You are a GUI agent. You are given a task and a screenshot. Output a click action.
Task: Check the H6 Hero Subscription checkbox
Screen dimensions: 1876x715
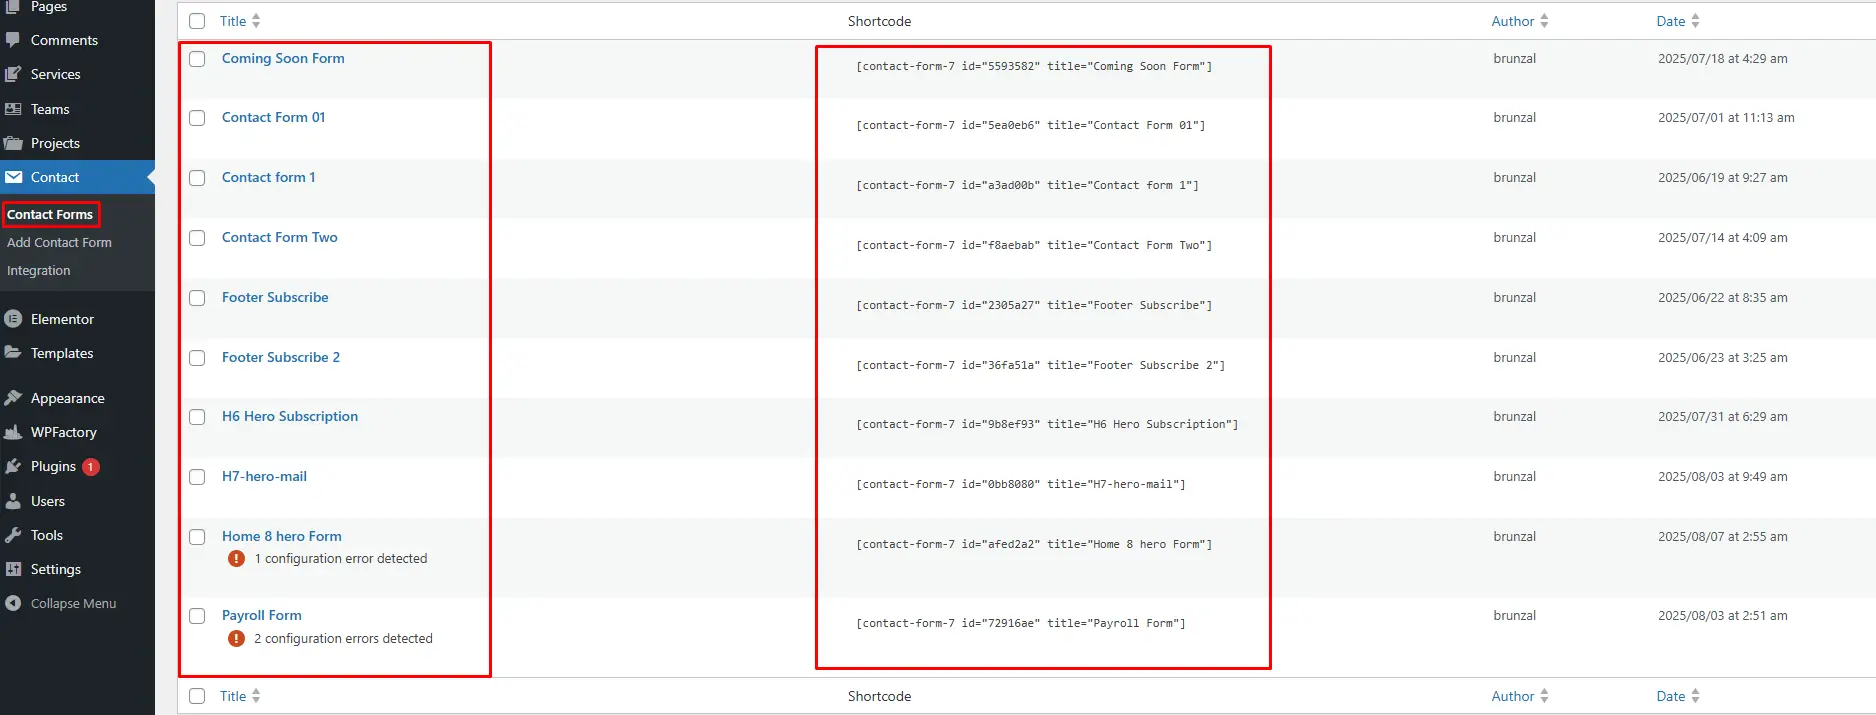point(197,417)
